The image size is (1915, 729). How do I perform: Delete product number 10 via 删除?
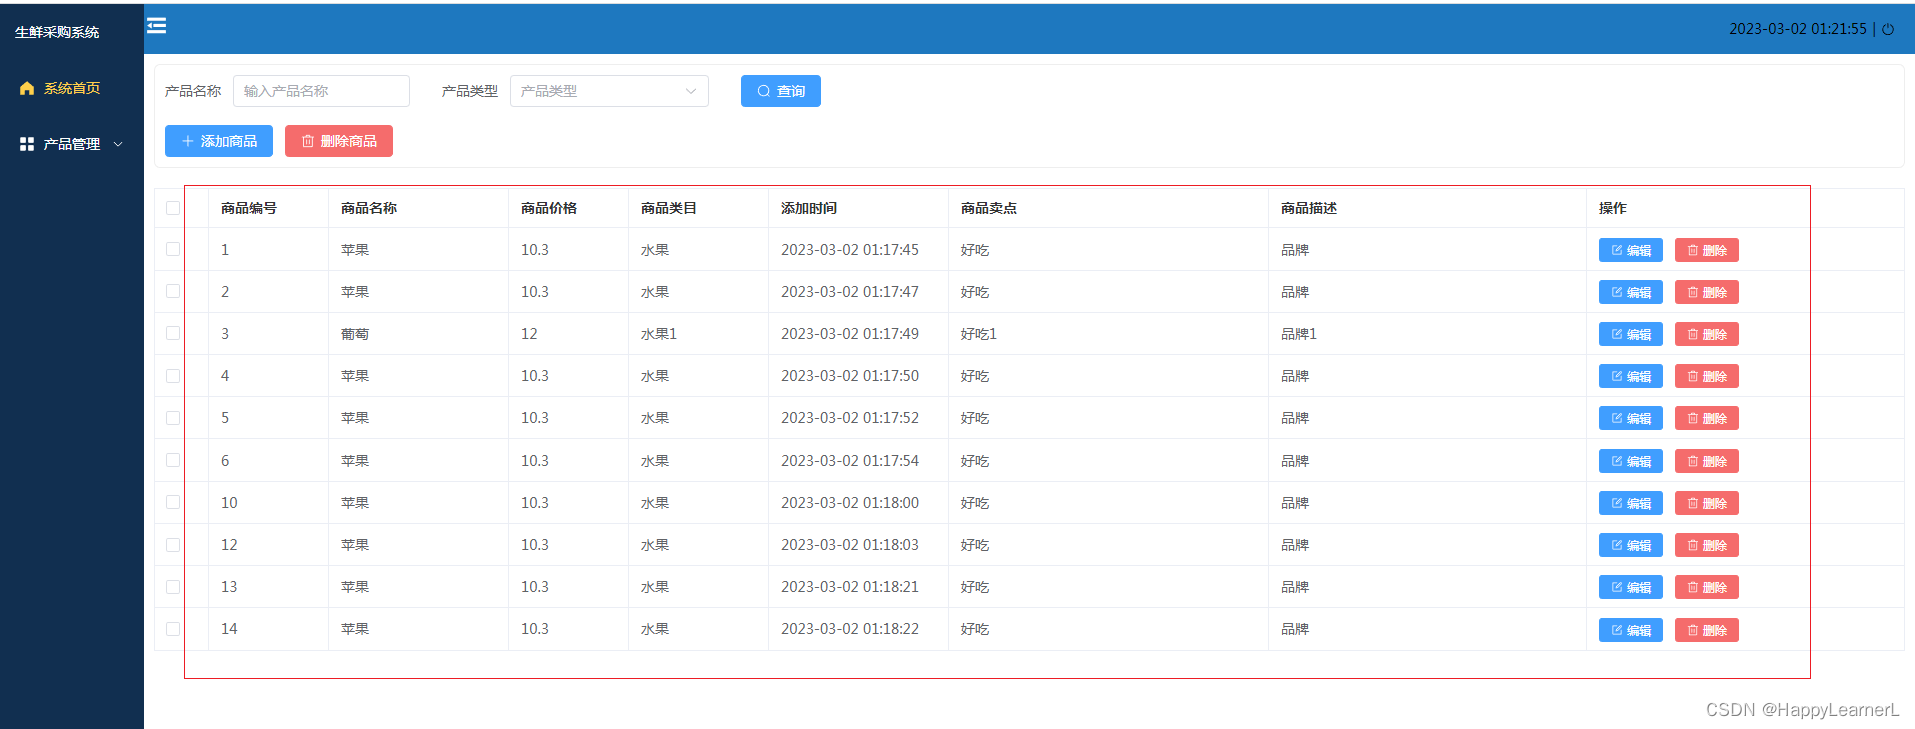tap(1706, 503)
